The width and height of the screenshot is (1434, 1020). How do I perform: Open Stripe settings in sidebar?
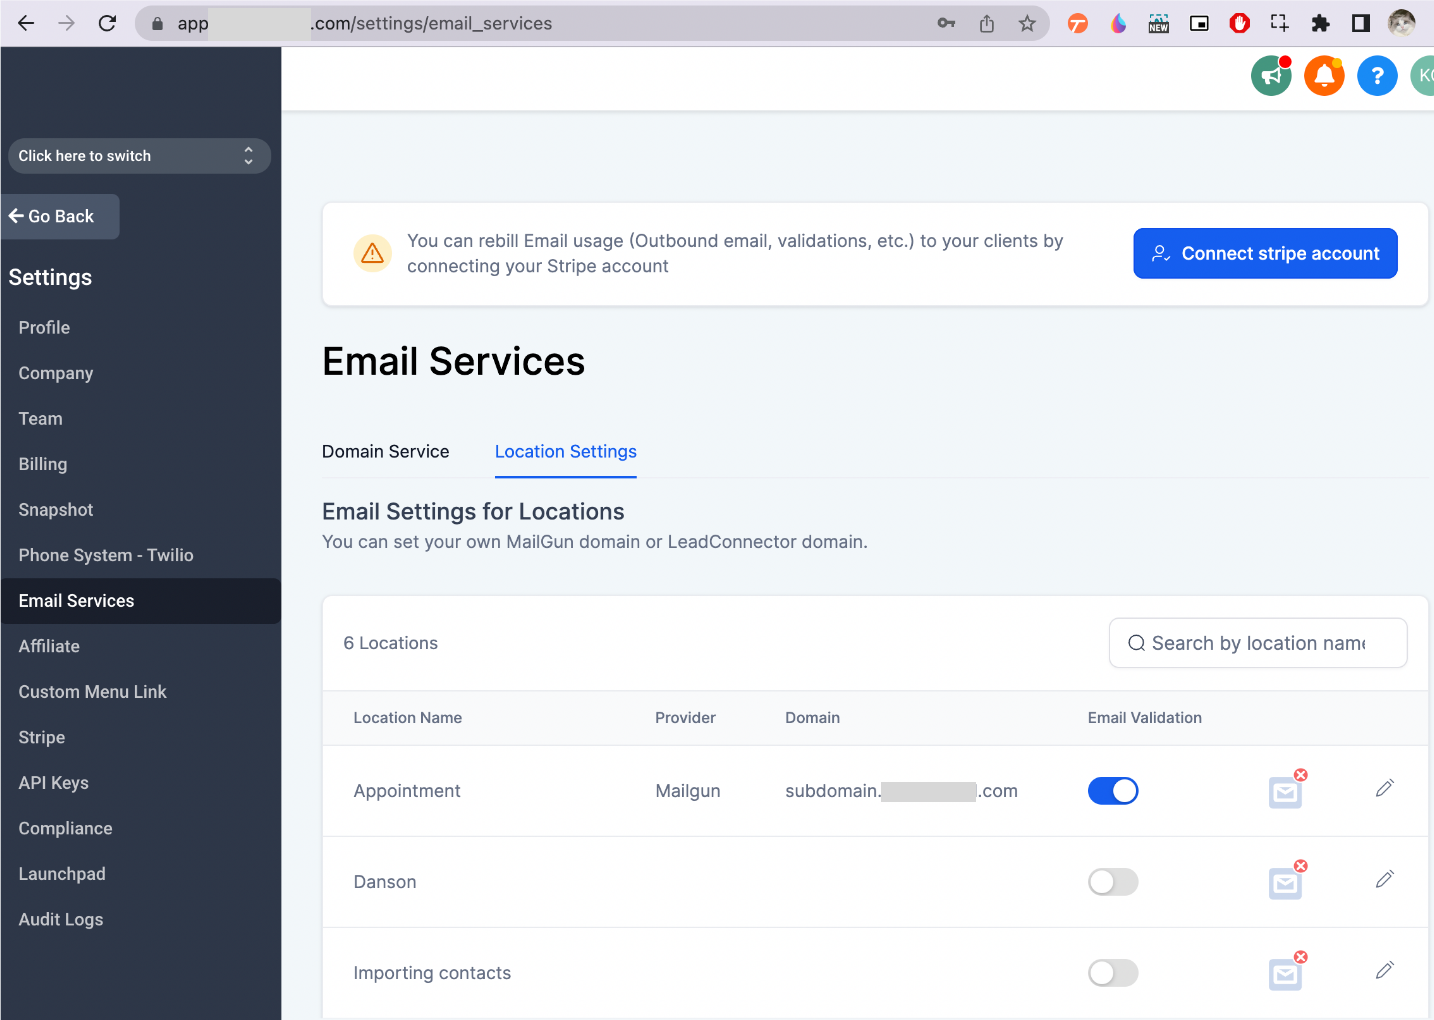coord(42,737)
